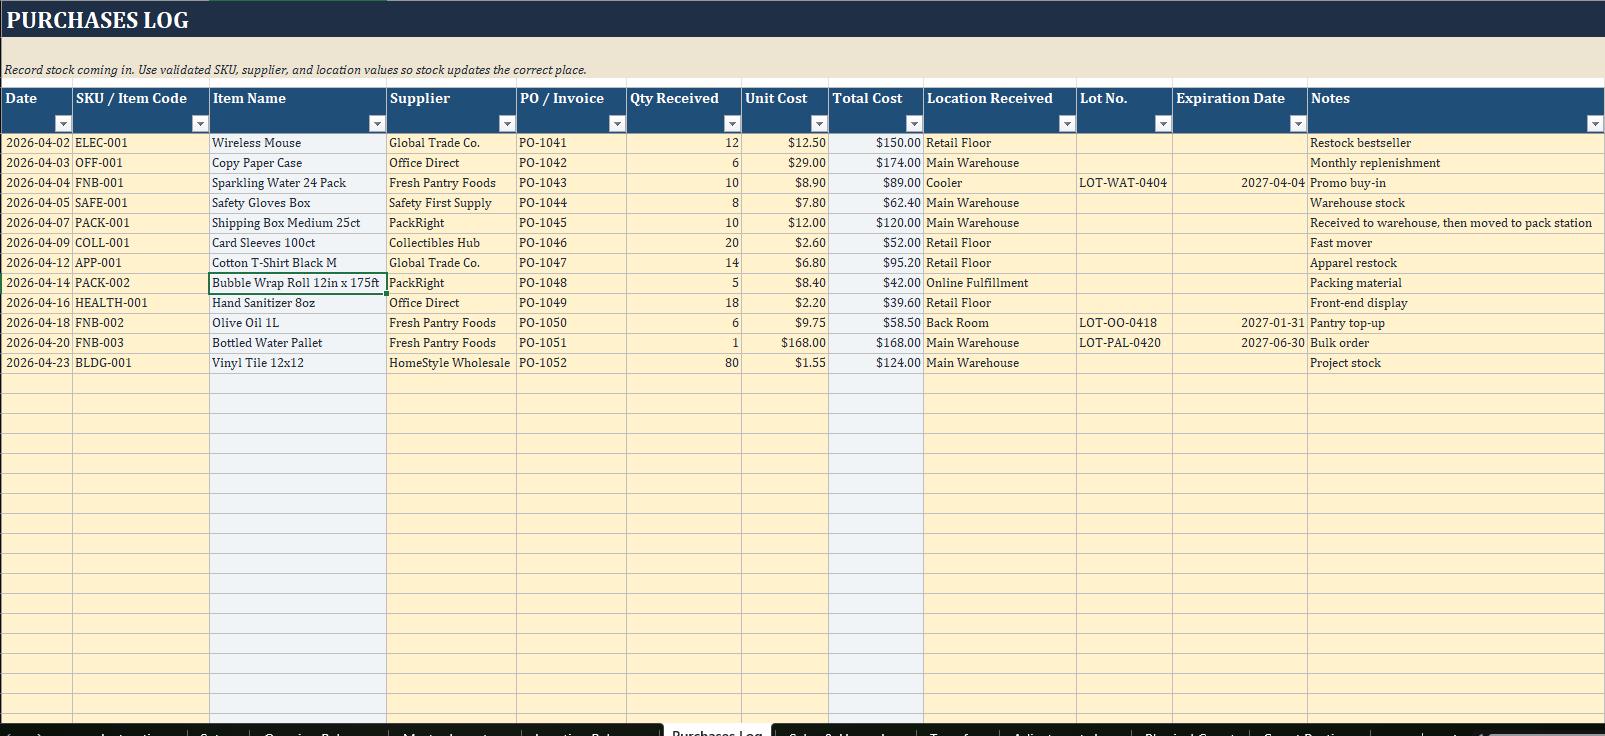Viewport: 1605px width, 736px height.
Task: Click the Collectibles Hub supplier cell
Action: pyautogui.click(x=451, y=243)
